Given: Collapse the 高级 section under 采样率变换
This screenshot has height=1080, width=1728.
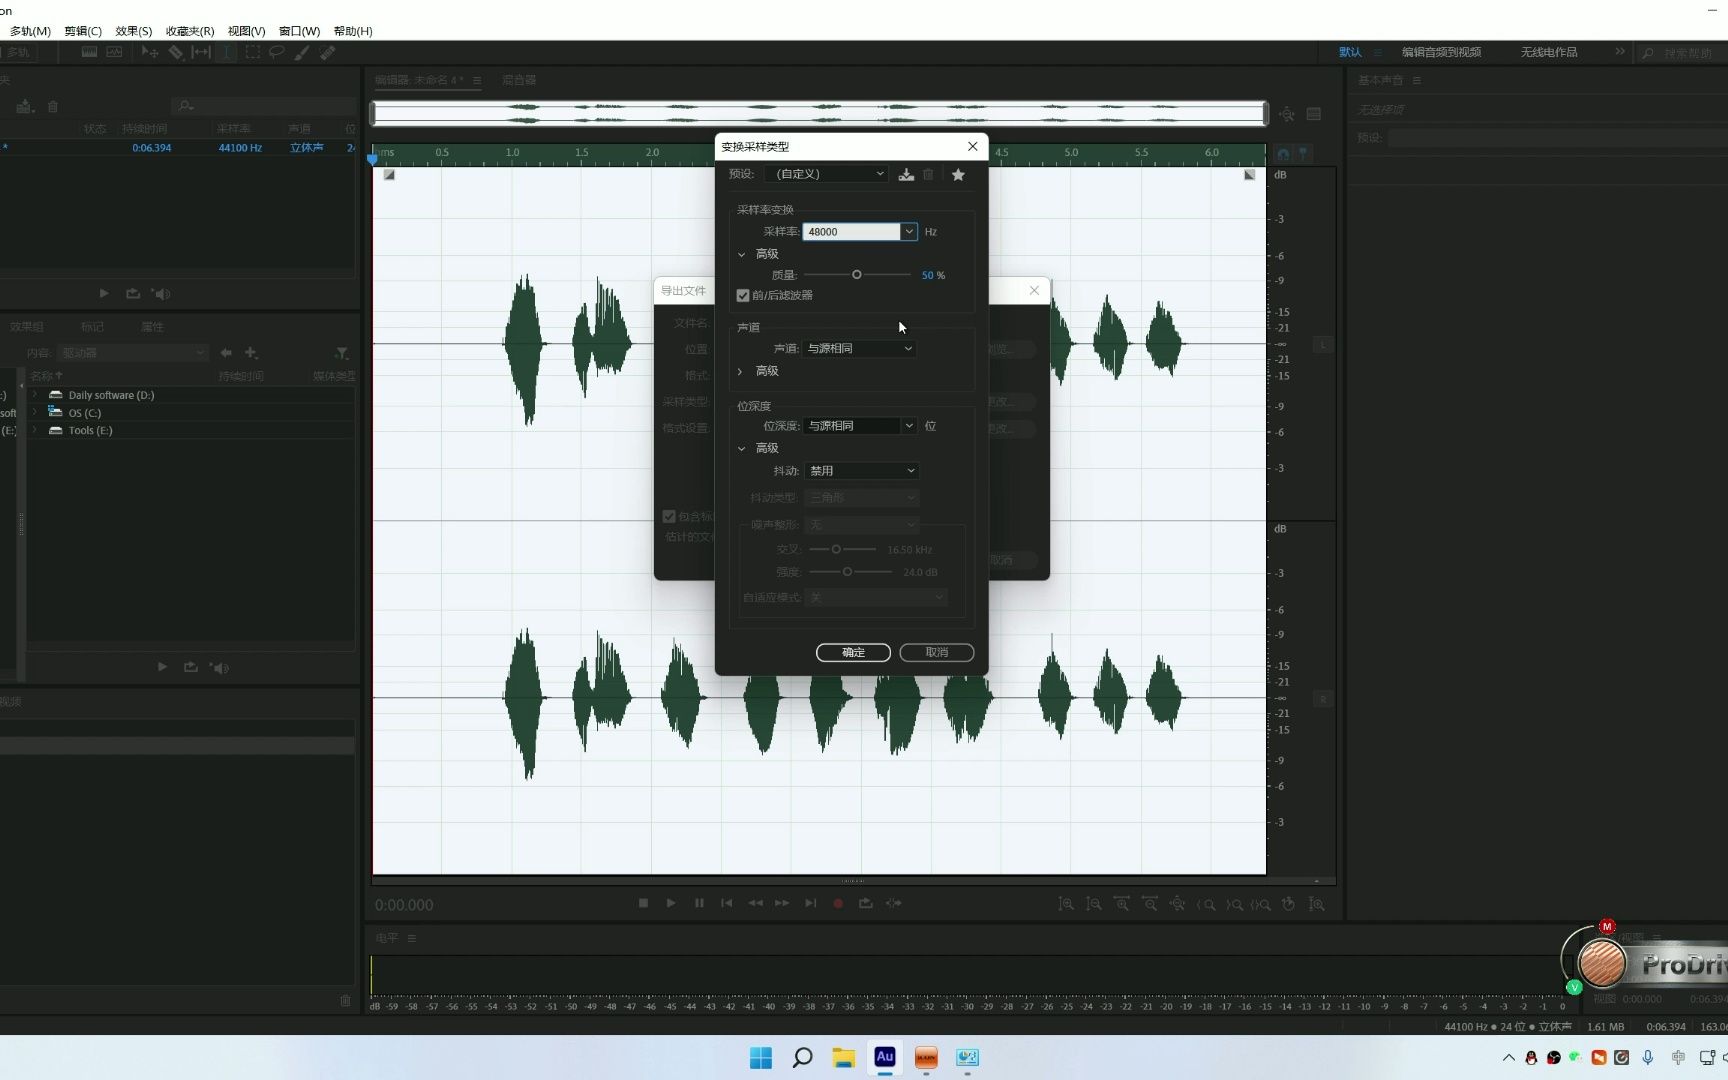Looking at the screenshot, I should tap(742, 254).
